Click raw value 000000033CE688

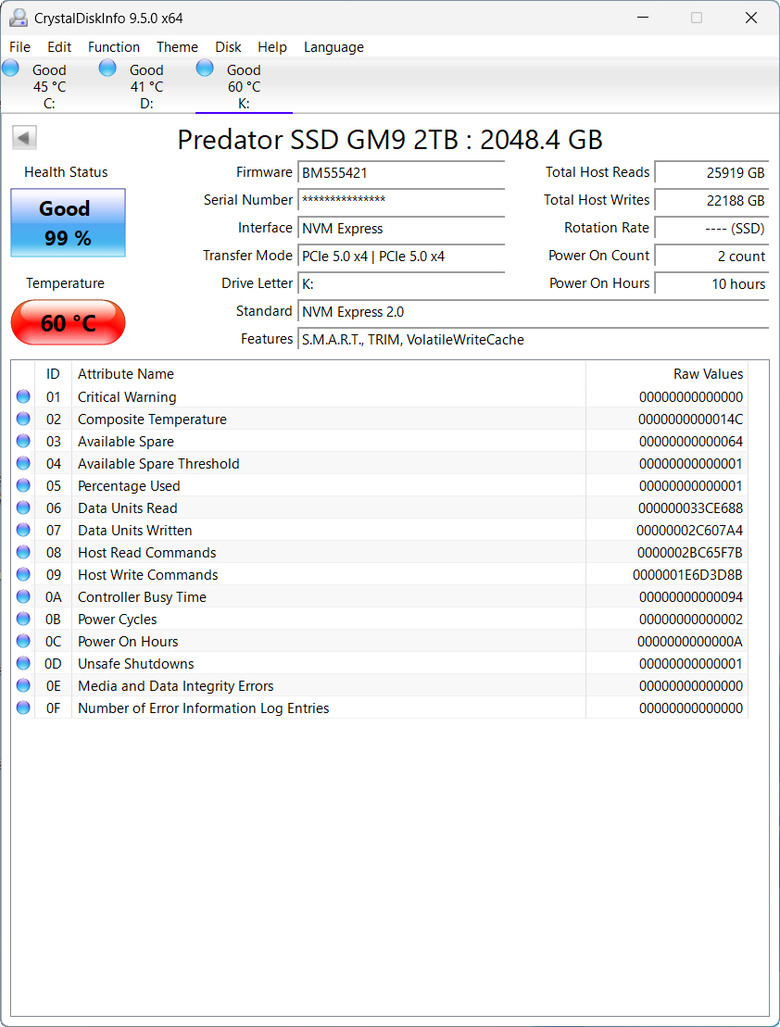[690, 508]
